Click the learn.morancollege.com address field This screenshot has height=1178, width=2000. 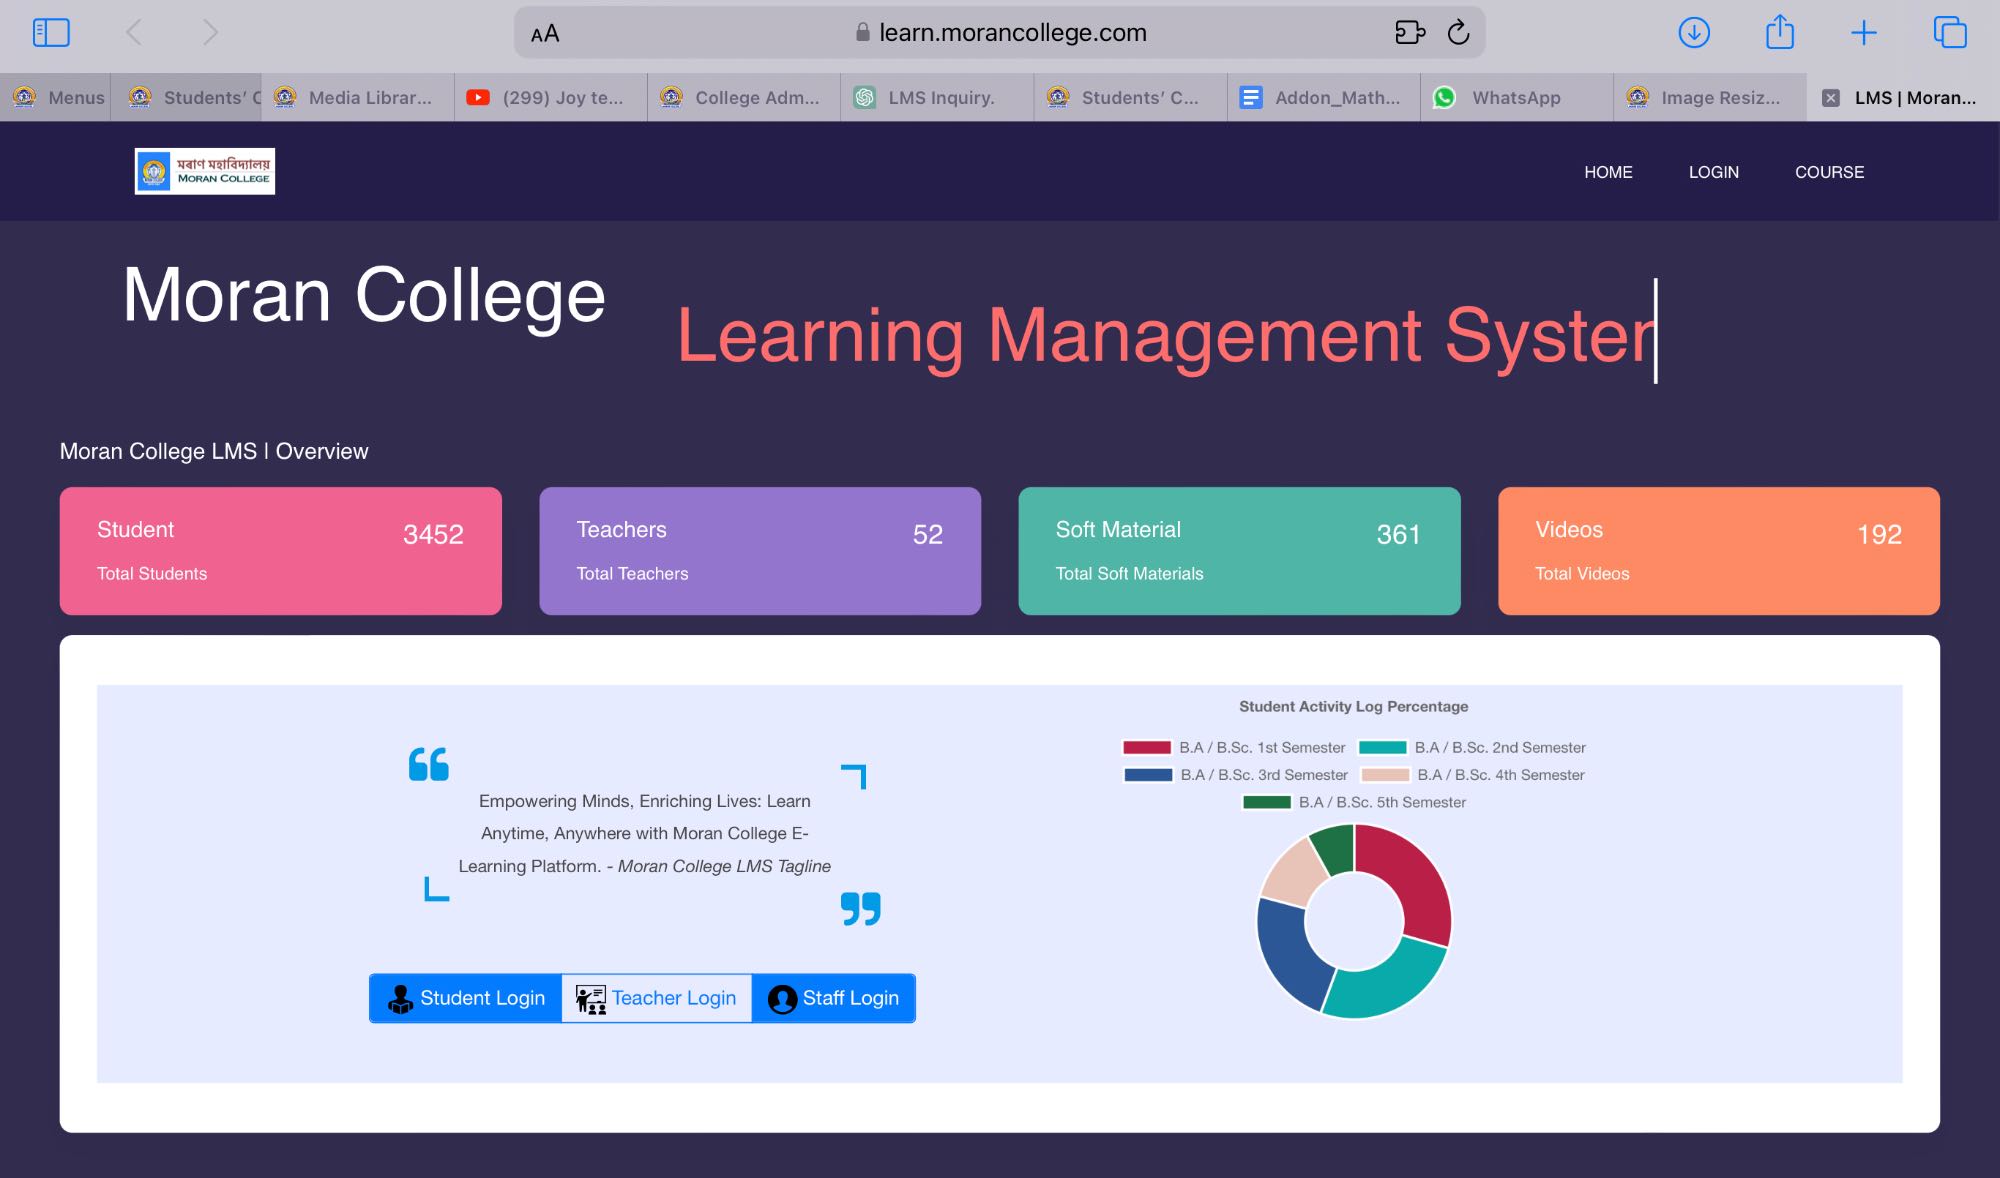pyautogui.click(x=1000, y=33)
